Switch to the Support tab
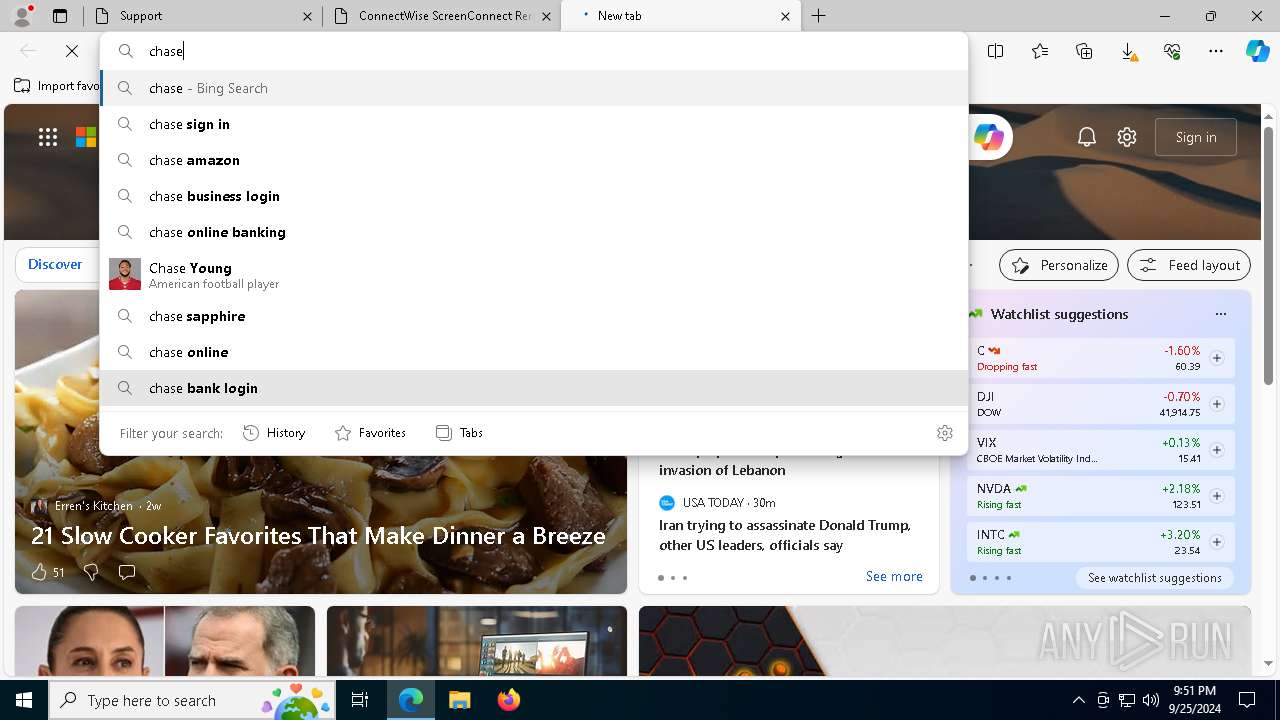The width and height of the screenshot is (1280, 720). [203, 16]
